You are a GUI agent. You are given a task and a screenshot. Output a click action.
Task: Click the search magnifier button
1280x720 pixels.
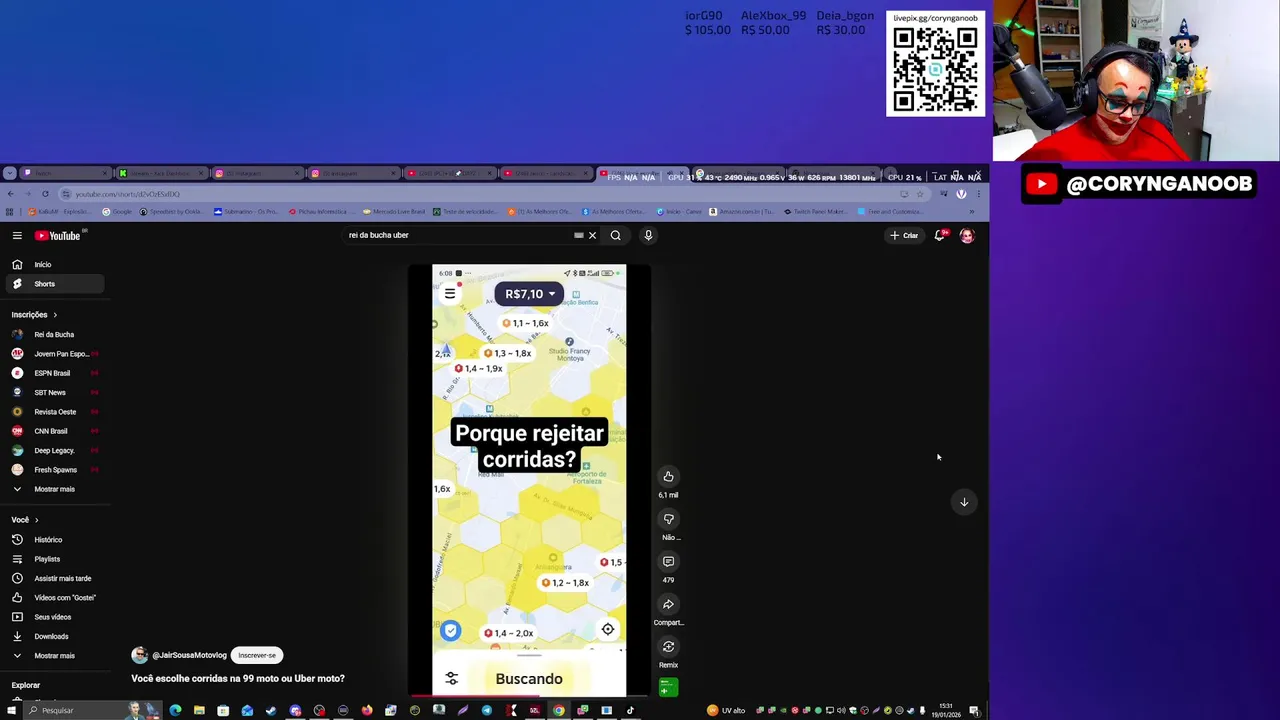(616, 236)
